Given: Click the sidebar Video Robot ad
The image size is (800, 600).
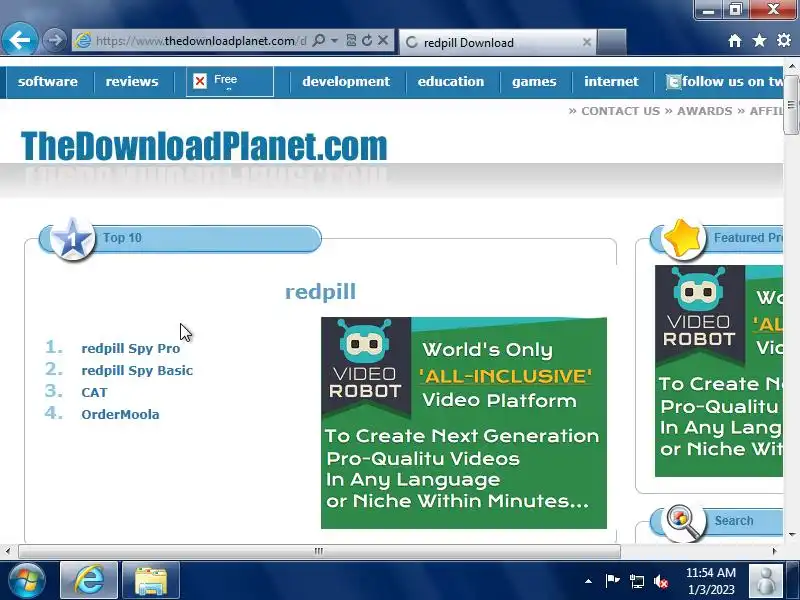Looking at the screenshot, I should pos(719,371).
